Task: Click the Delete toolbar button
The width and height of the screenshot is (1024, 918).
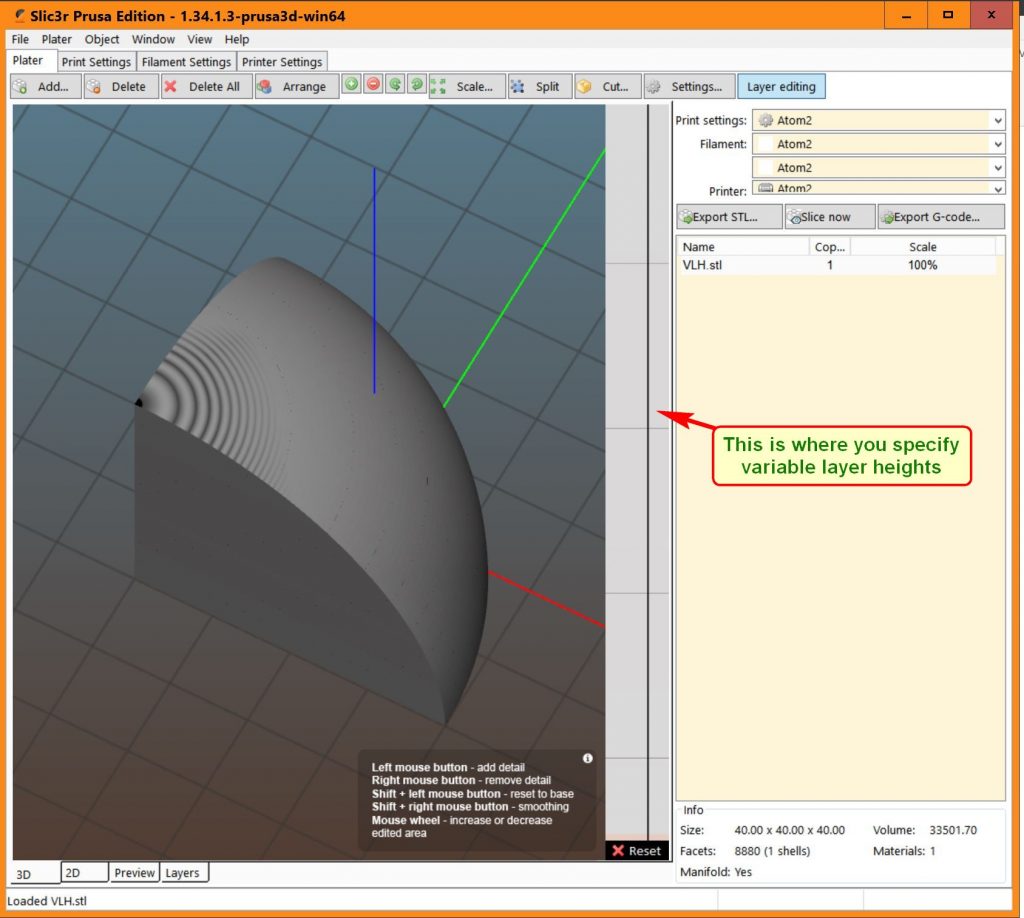Action: click(x=121, y=86)
